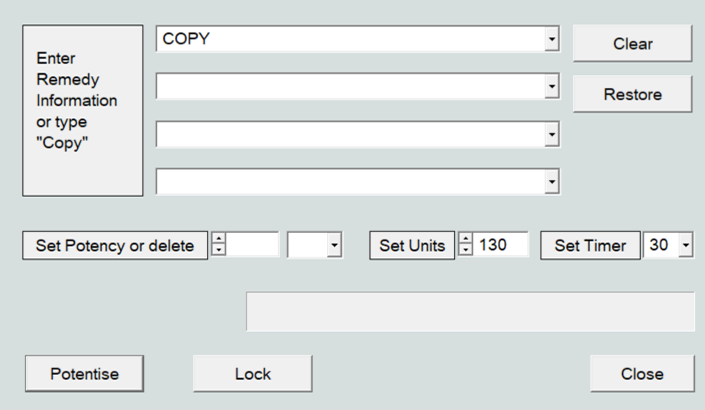Increase potency with the up arrow
The height and width of the screenshot is (410, 705).
219,239
